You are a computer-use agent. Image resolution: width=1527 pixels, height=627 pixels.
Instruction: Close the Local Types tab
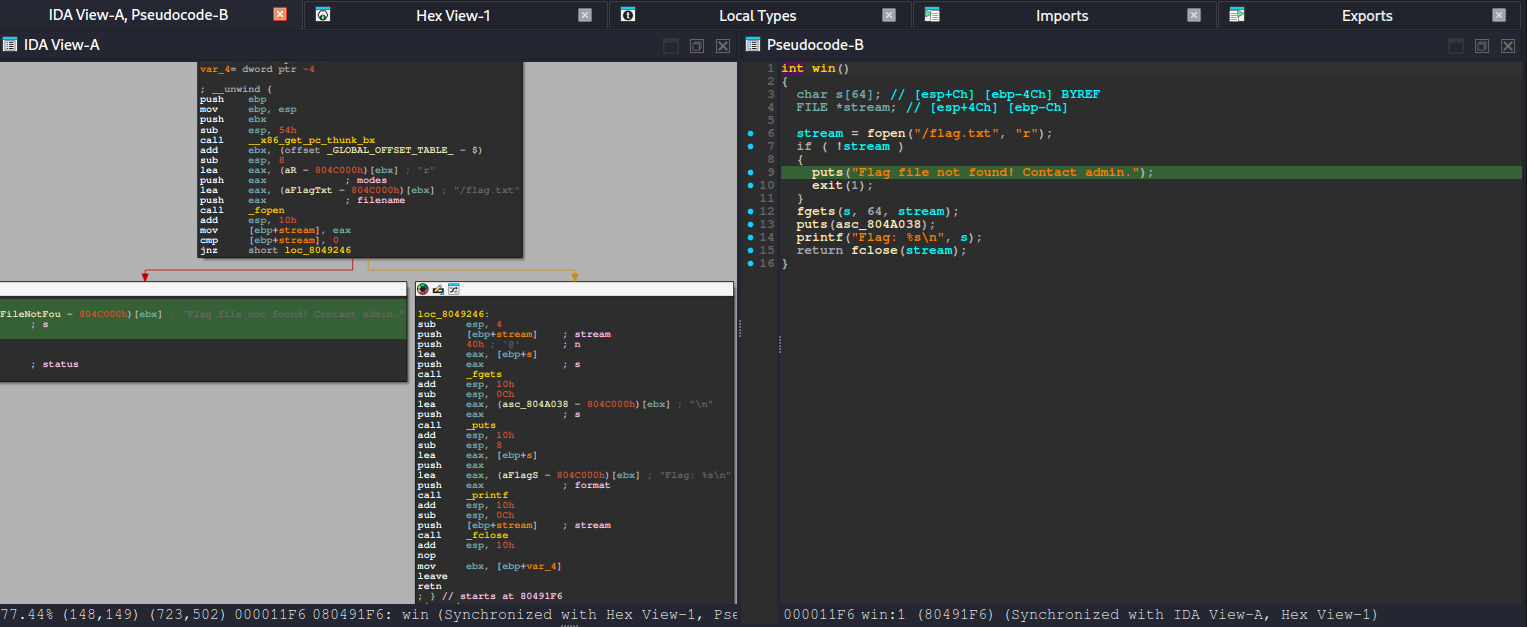click(889, 15)
